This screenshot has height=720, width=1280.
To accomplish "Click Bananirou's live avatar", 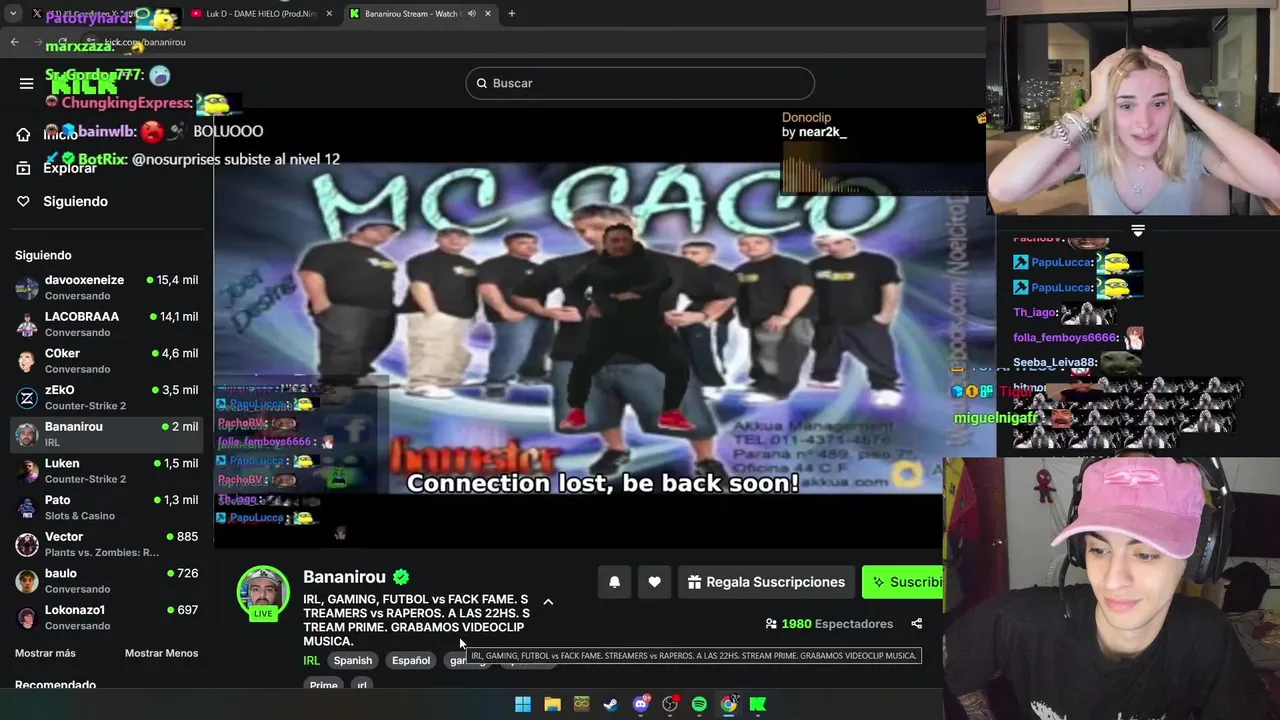I will coord(263,593).
